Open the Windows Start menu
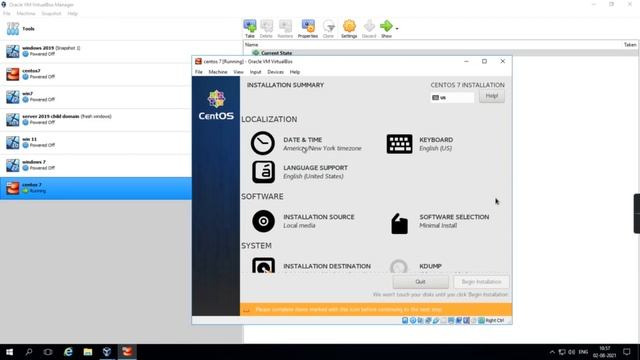 9,351
